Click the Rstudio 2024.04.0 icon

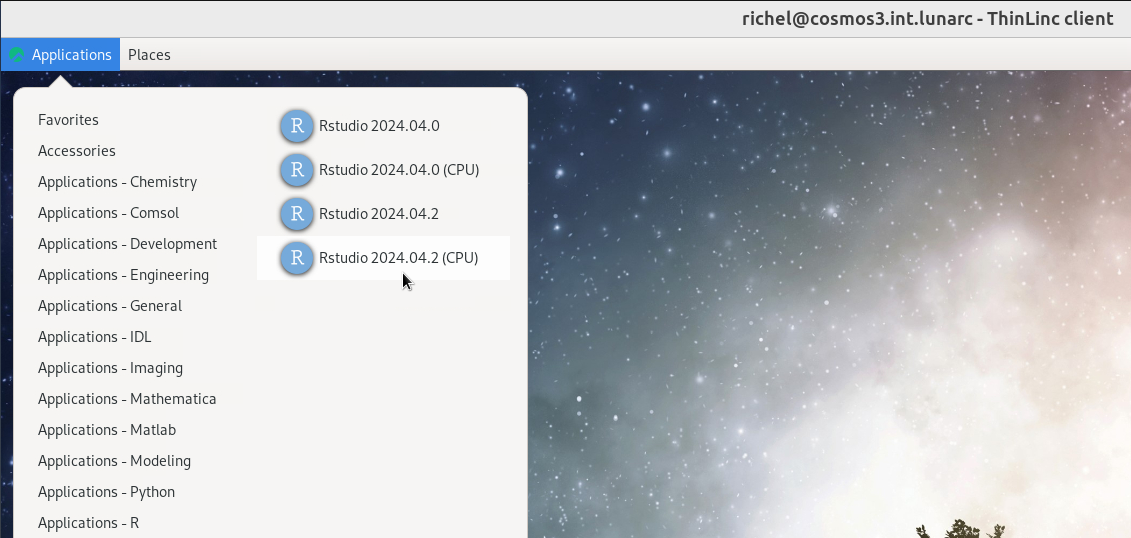[x=296, y=126]
